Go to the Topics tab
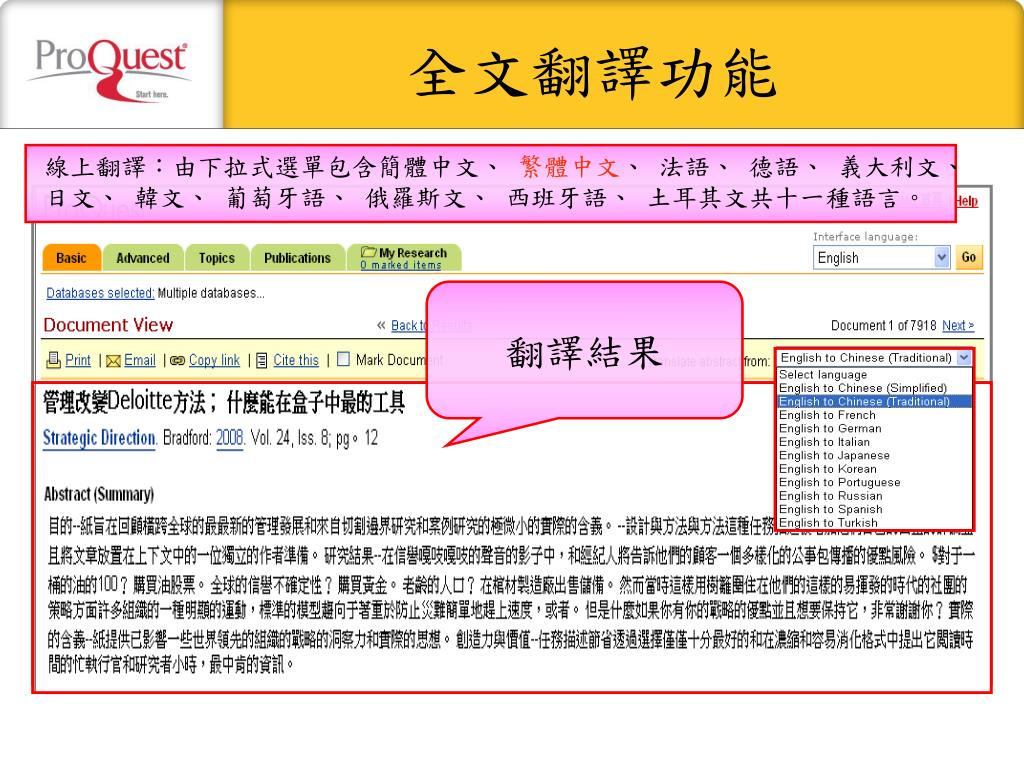The image size is (1024, 768). pyautogui.click(x=217, y=258)
